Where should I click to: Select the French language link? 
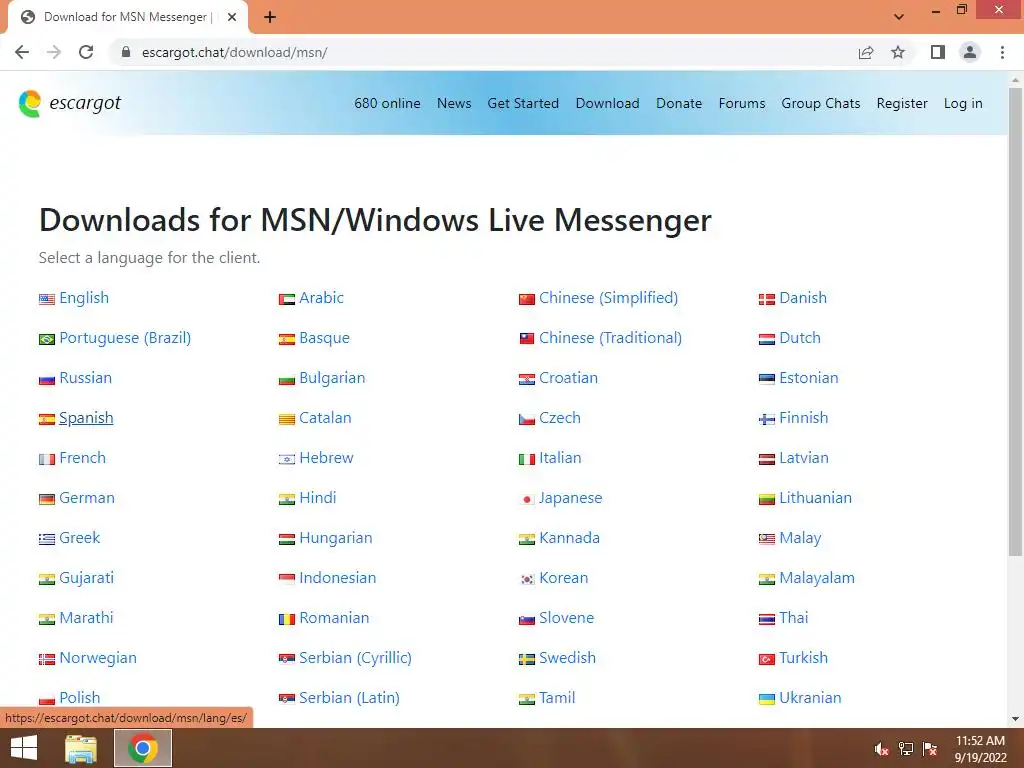(82, 458)
